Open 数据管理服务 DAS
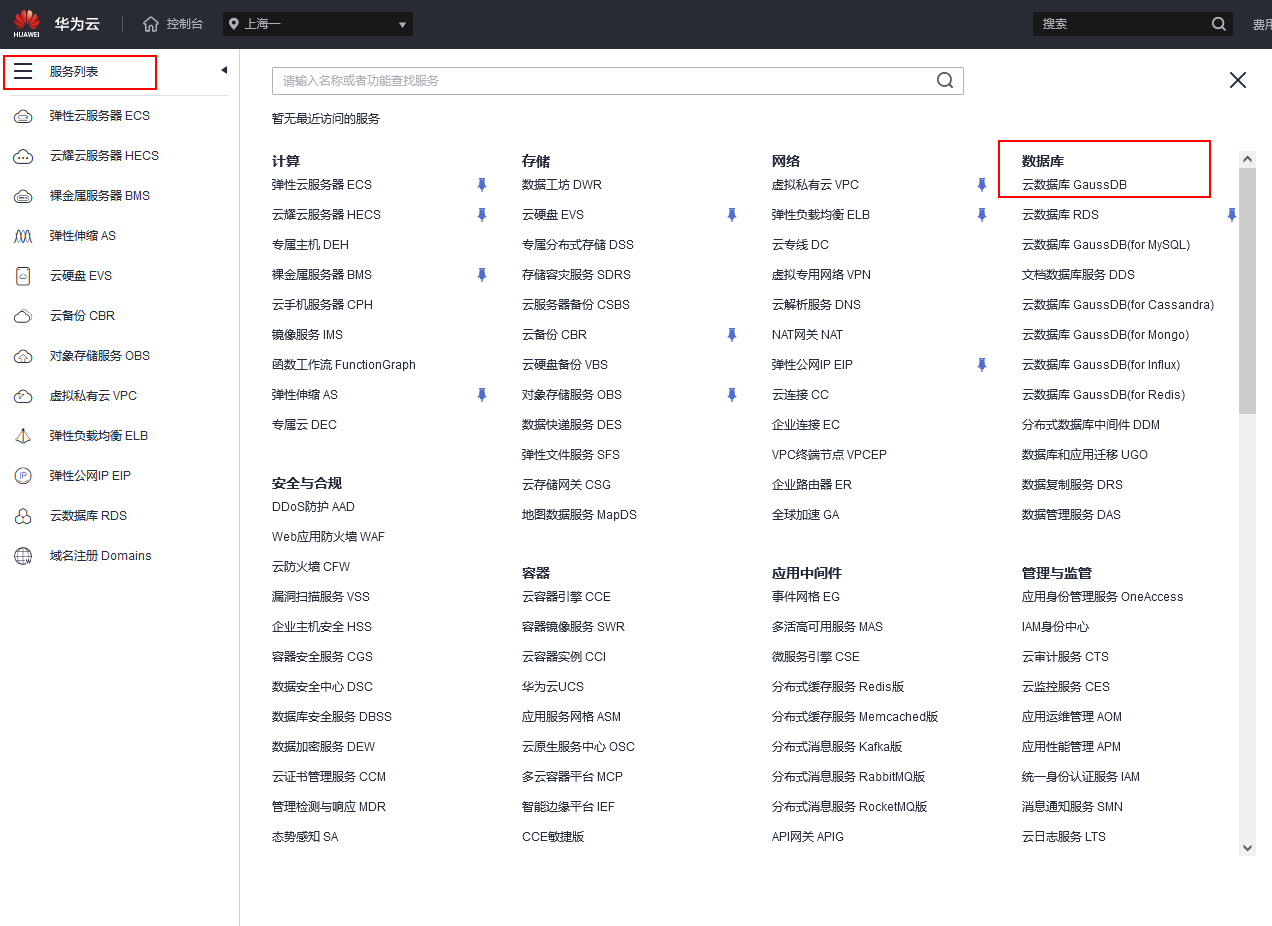 [1071, 515]
